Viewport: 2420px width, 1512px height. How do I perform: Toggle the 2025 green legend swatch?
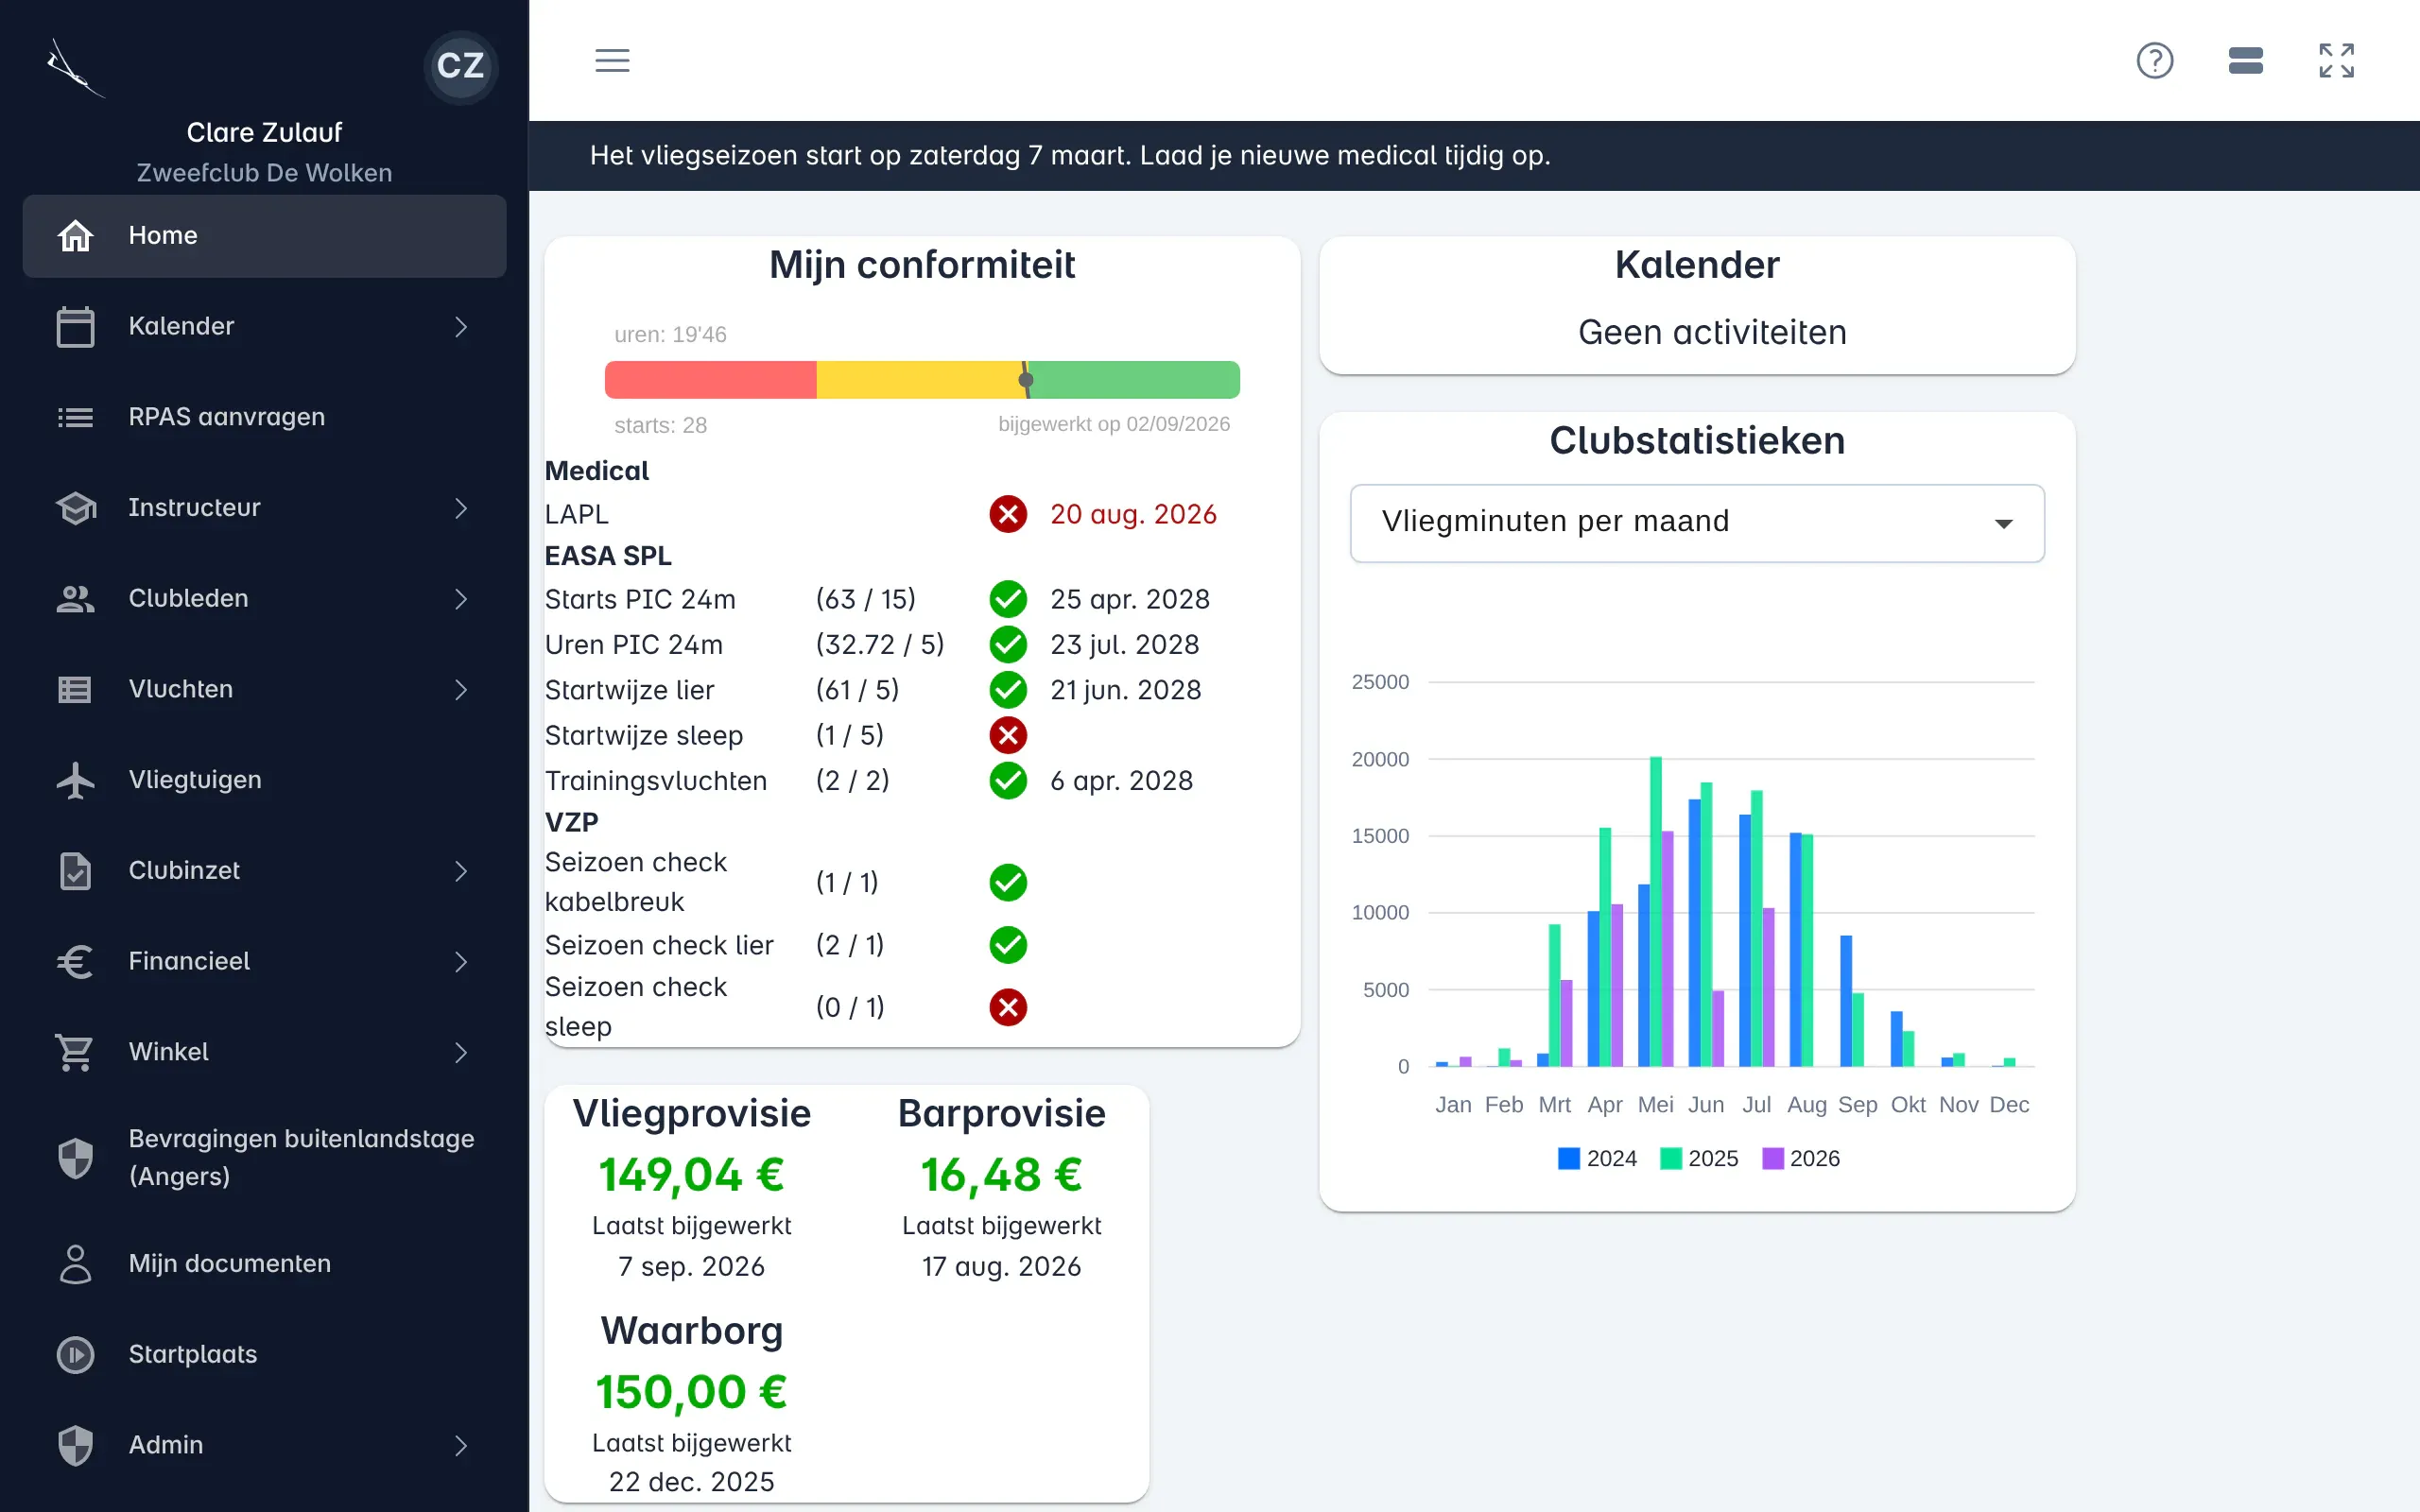click(x=1670, y=1159)
